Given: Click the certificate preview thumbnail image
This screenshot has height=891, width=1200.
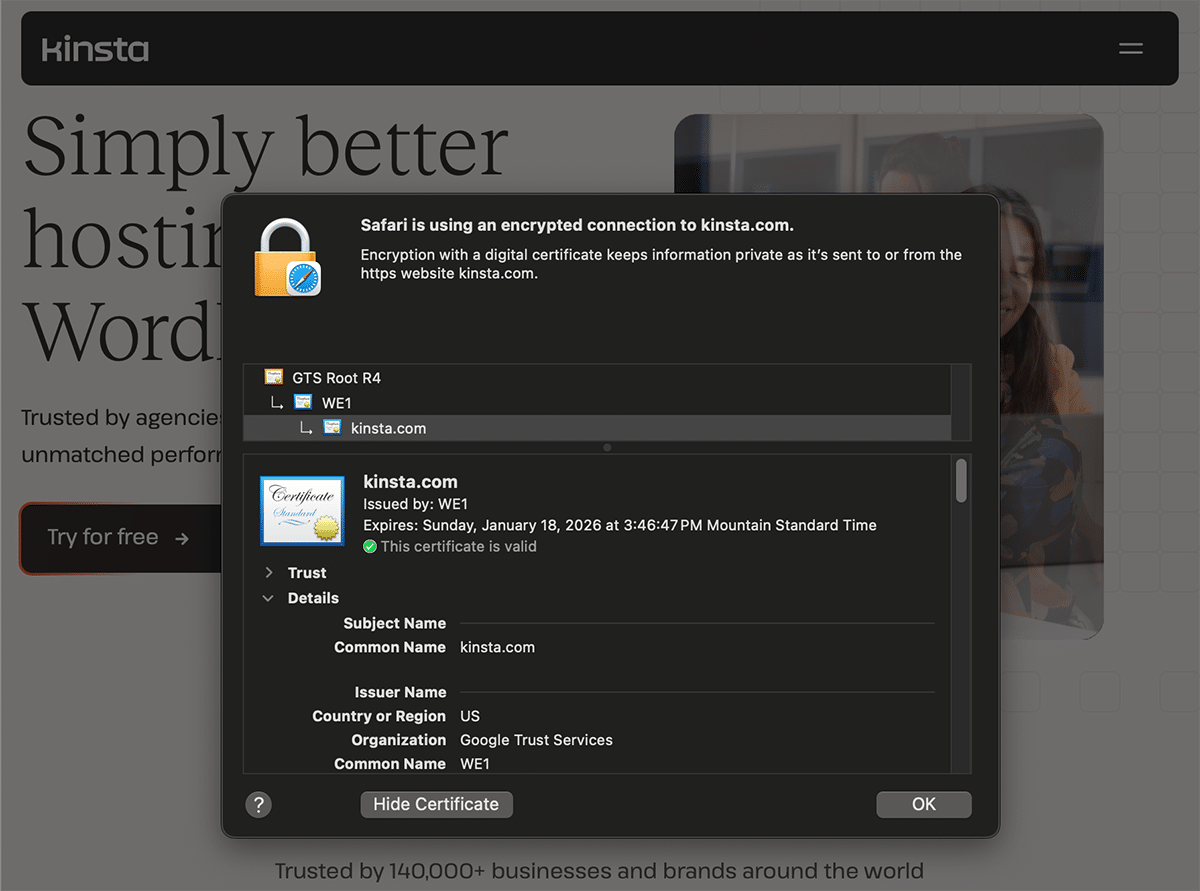Looking at the screenshot, I should (302, 509).
